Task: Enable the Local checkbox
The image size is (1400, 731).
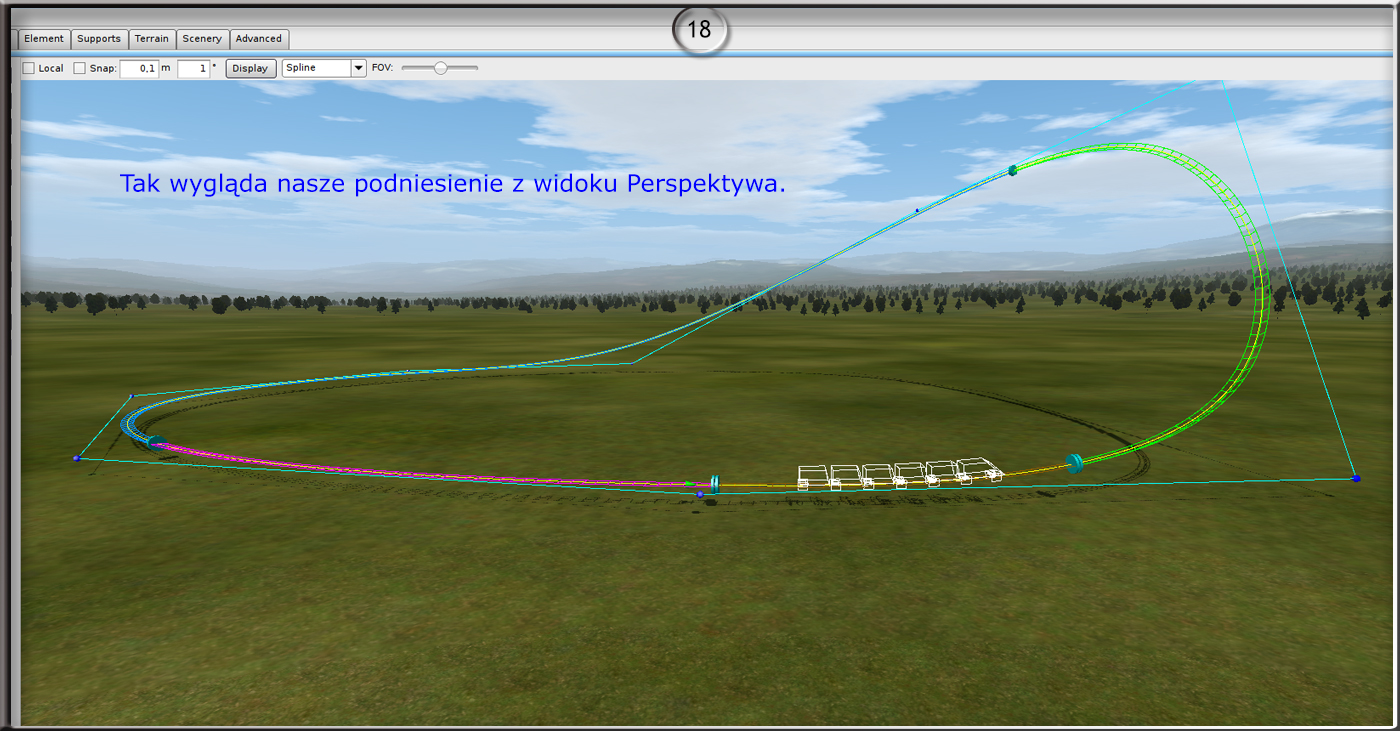Action: pyautogui.click(x=29, y=69)
